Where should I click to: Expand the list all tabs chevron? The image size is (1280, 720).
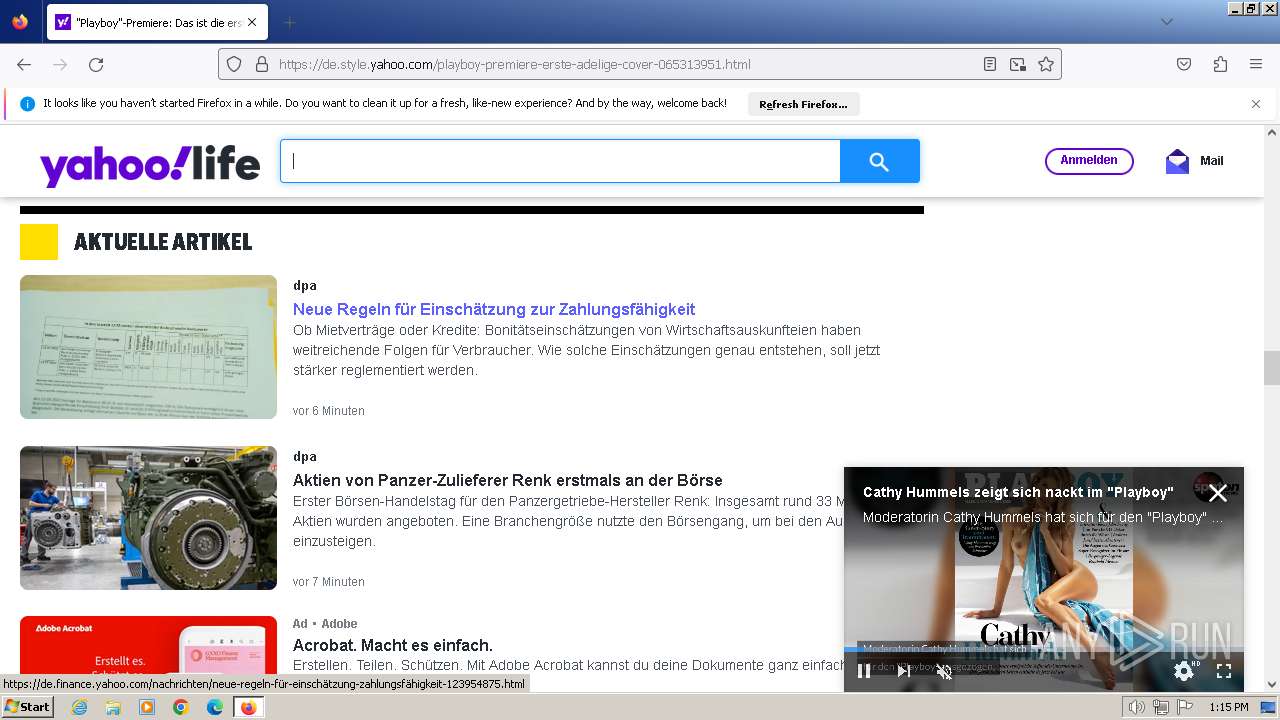point(1166,22)
